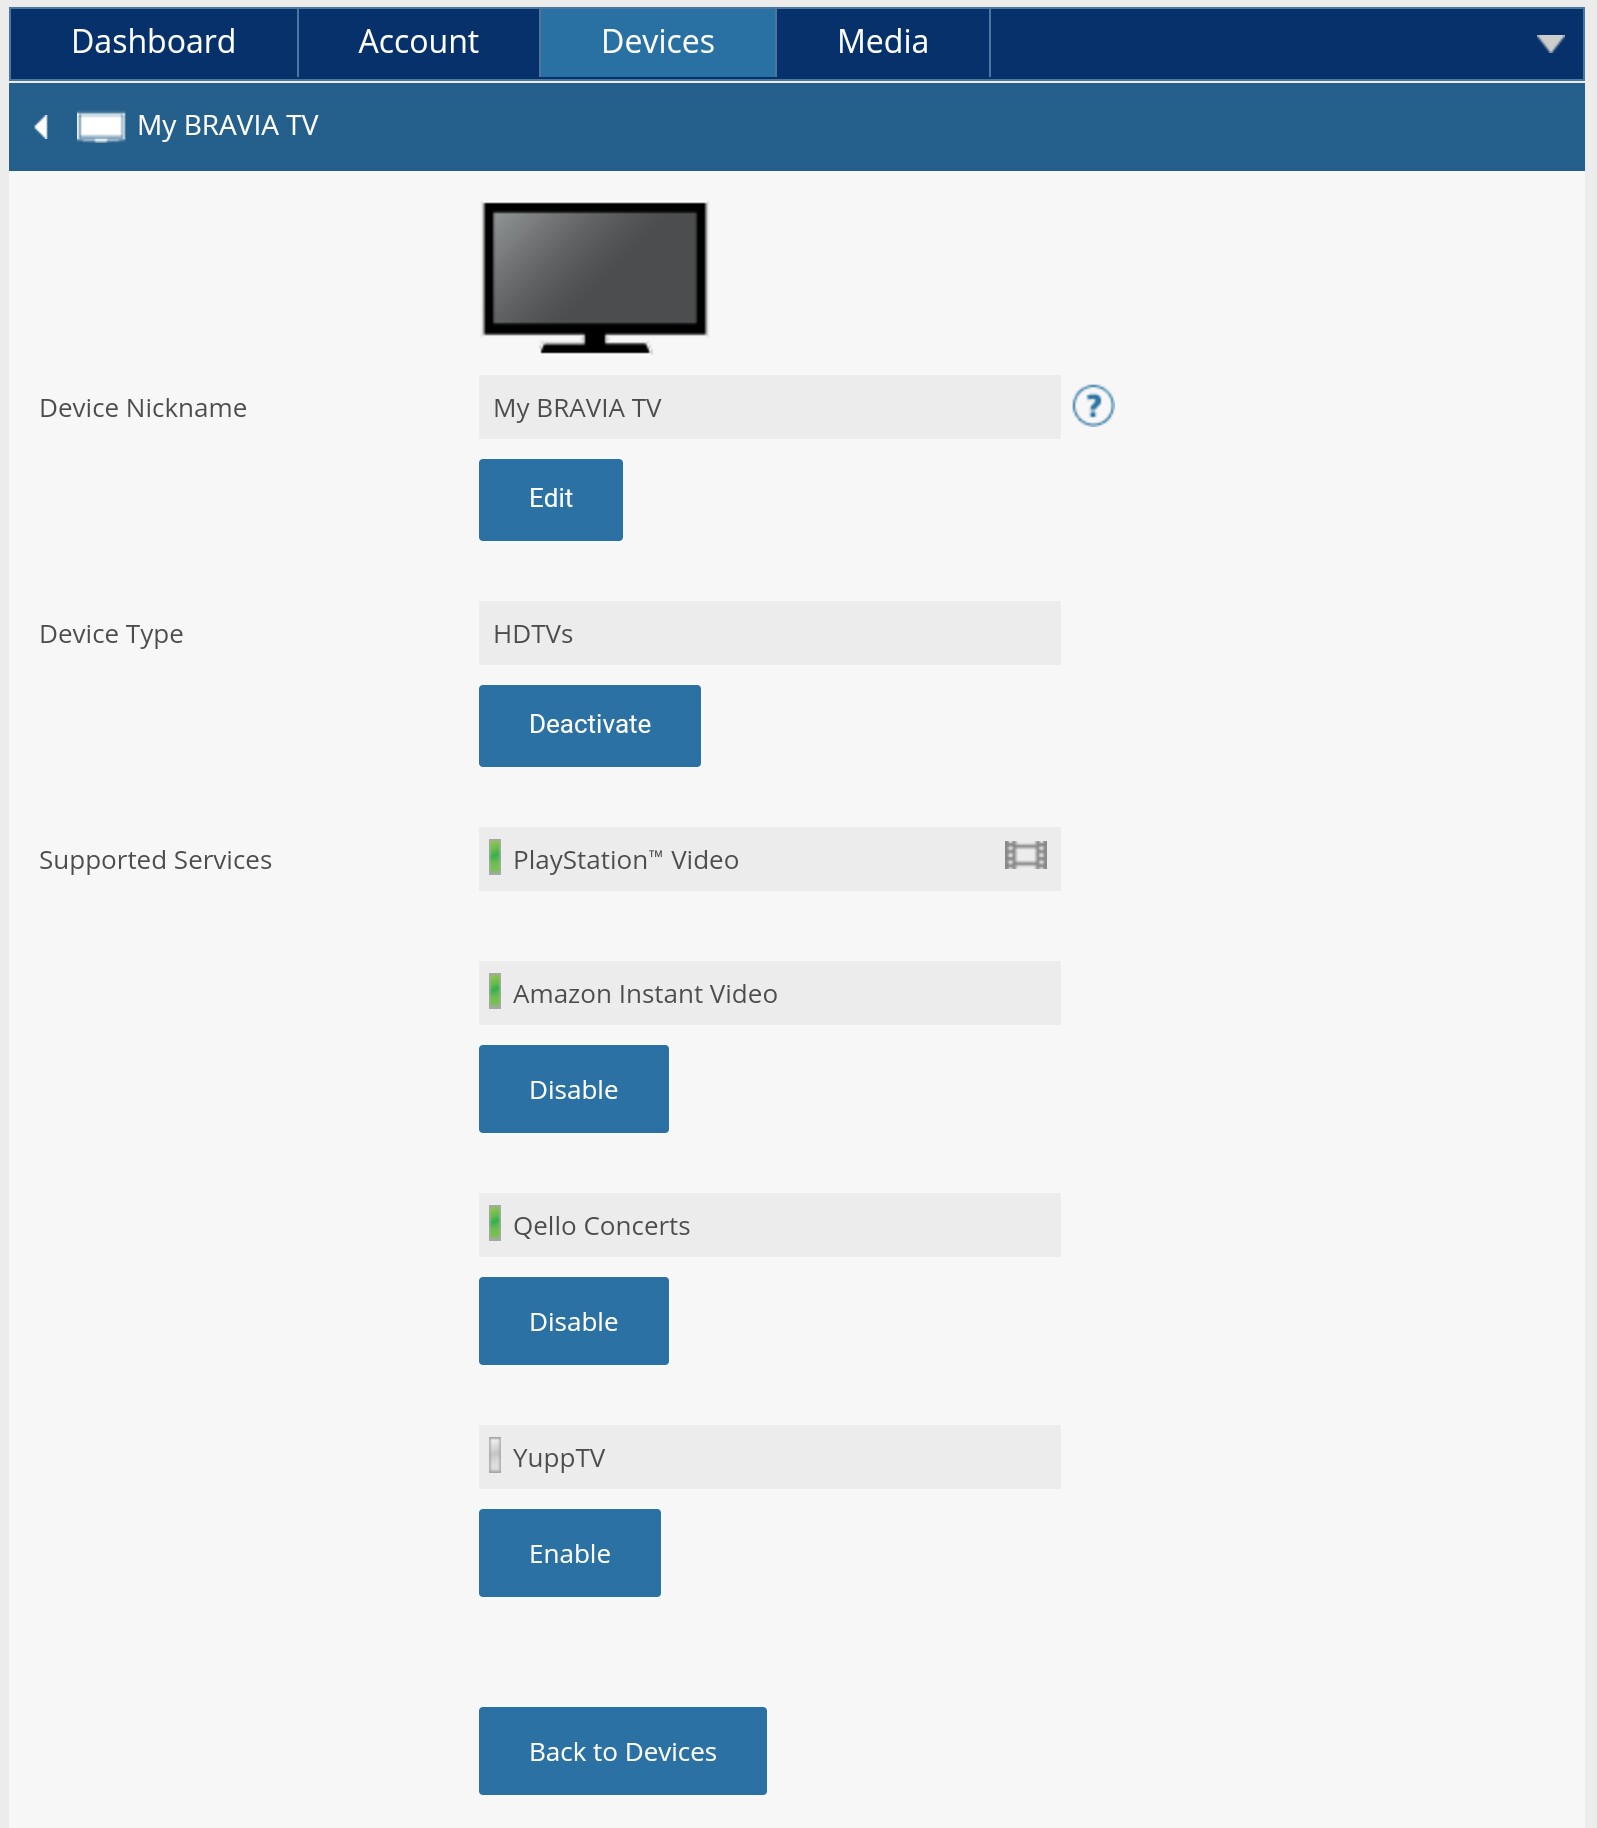
Task: Disable the Amazon Instant Video service
Action: click(x=573, y=1089)
